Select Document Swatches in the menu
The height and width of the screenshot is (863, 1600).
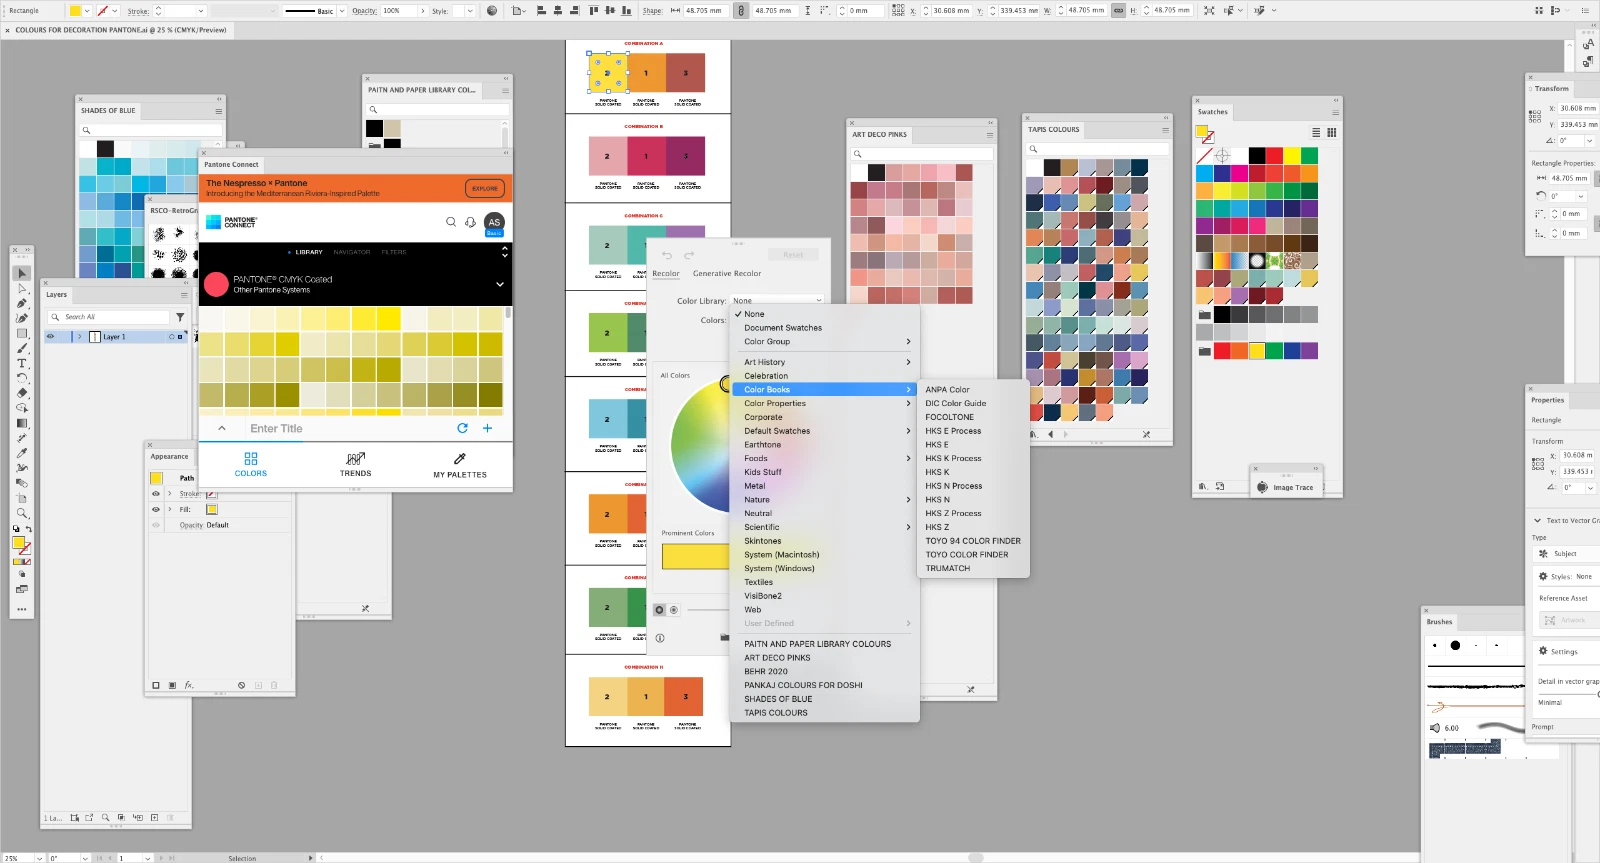pos(783,328)
